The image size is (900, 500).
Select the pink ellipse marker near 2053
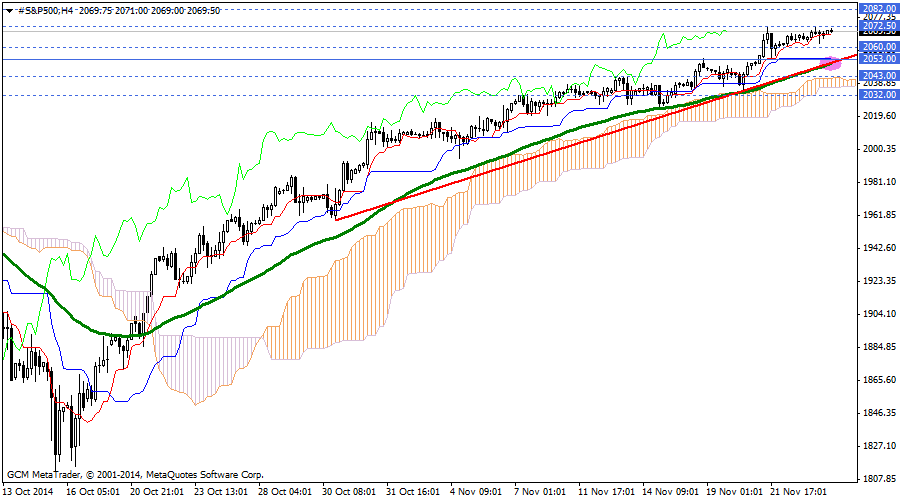click(832, 63)
